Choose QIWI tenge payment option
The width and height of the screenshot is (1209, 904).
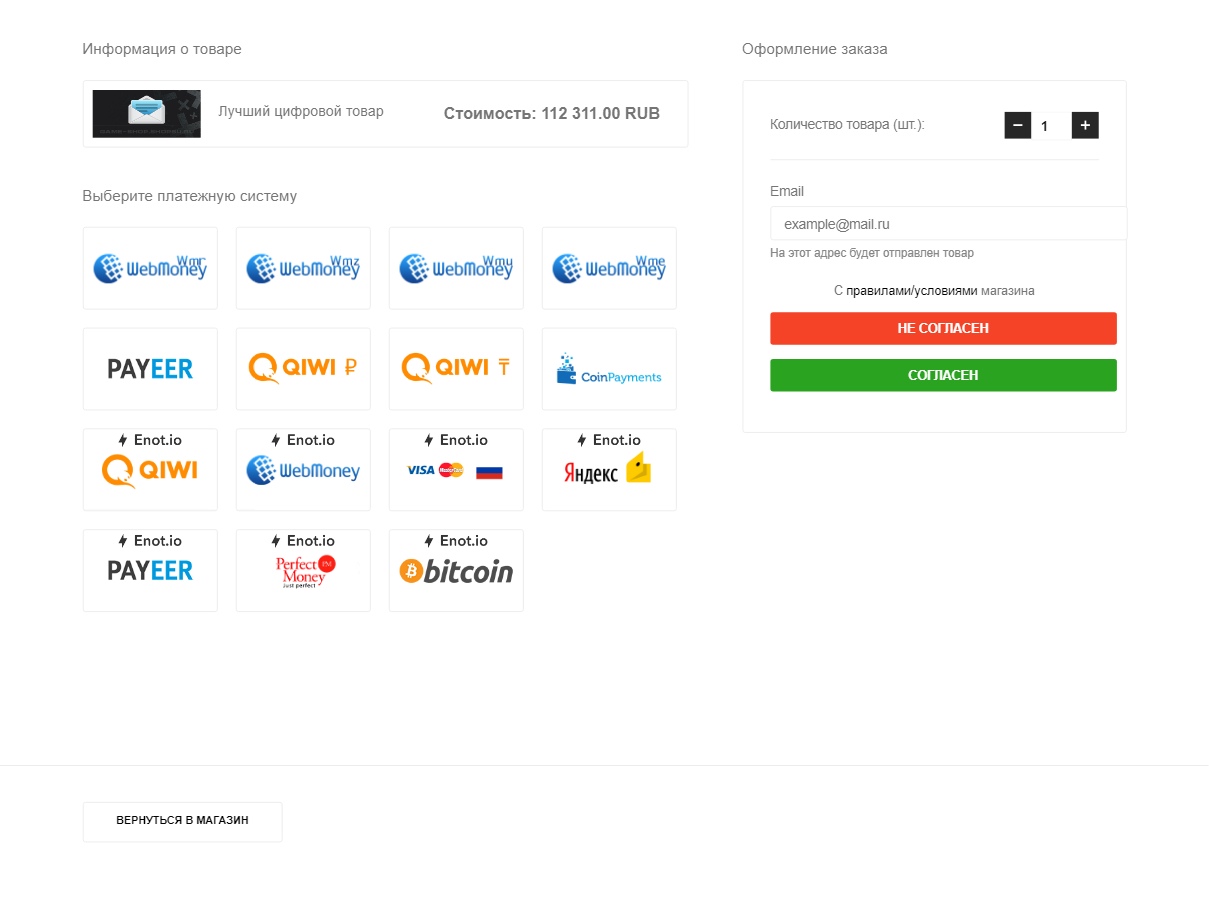click(x=456, y=369)
